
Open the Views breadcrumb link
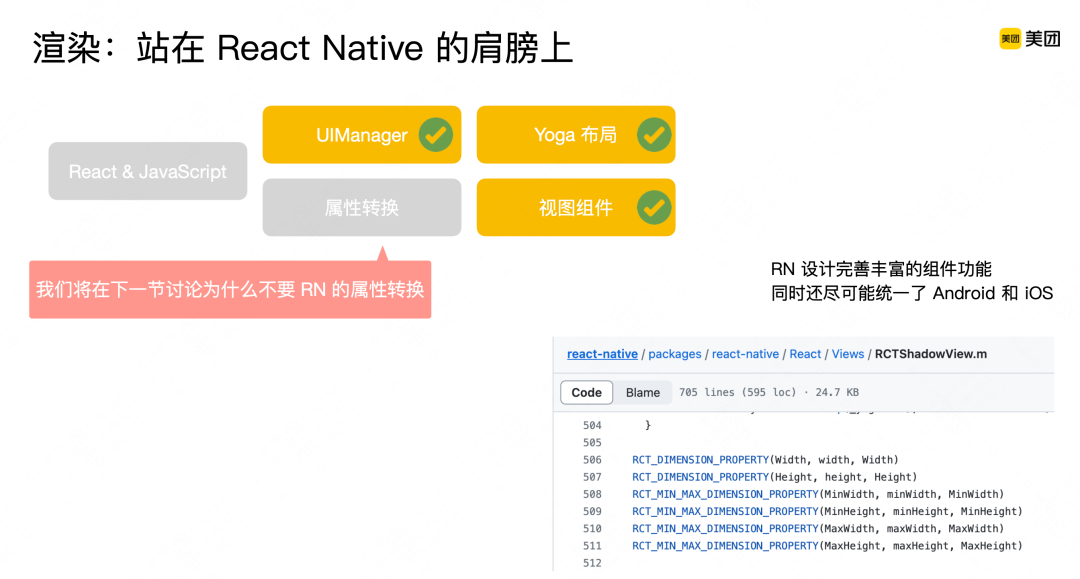pyautogui.click(x=848, y=354)
